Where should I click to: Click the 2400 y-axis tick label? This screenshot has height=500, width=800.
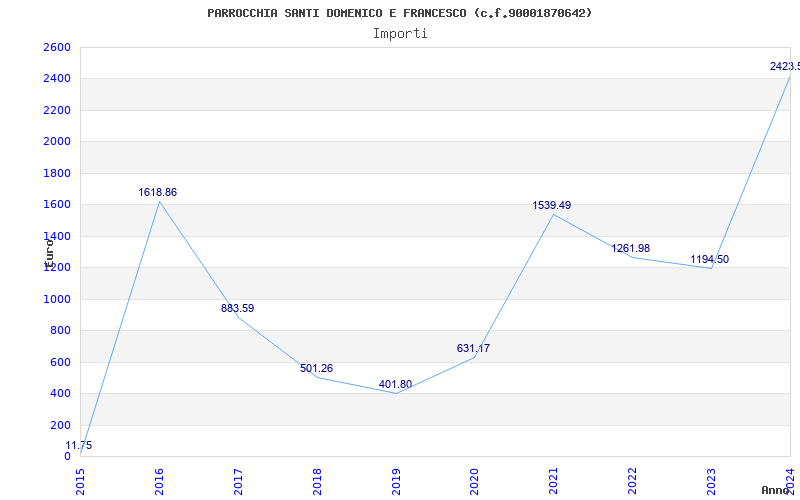pos(57,79)
